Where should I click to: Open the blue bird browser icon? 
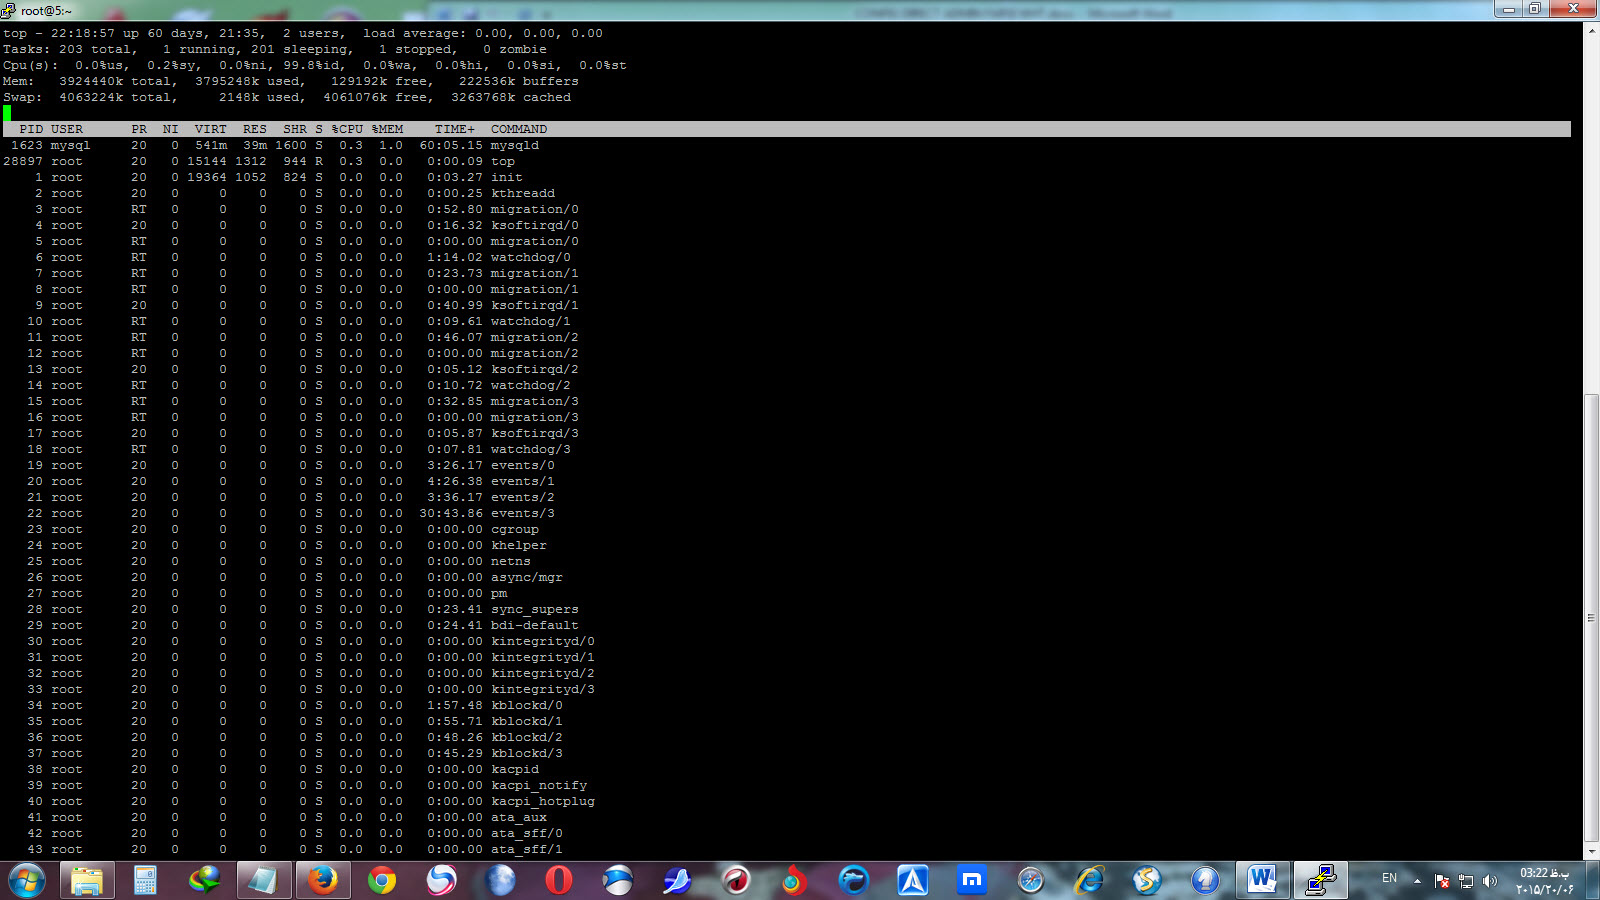click(x=676, y=881)
